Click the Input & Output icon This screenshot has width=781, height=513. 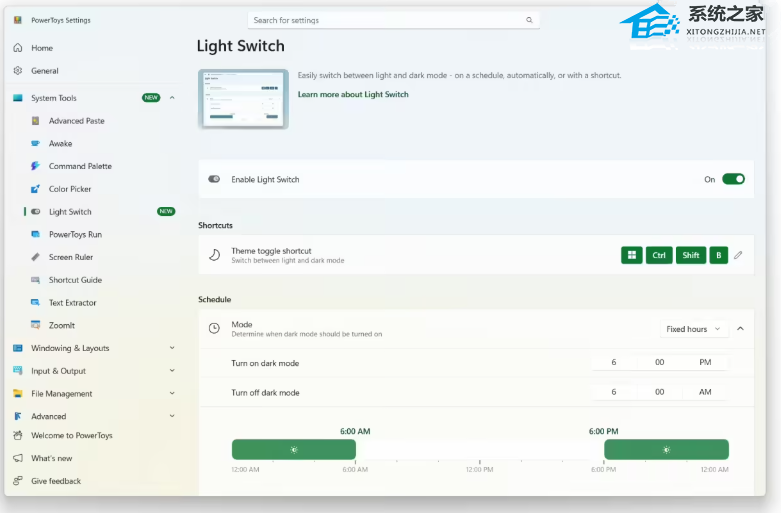pos(18,371)
